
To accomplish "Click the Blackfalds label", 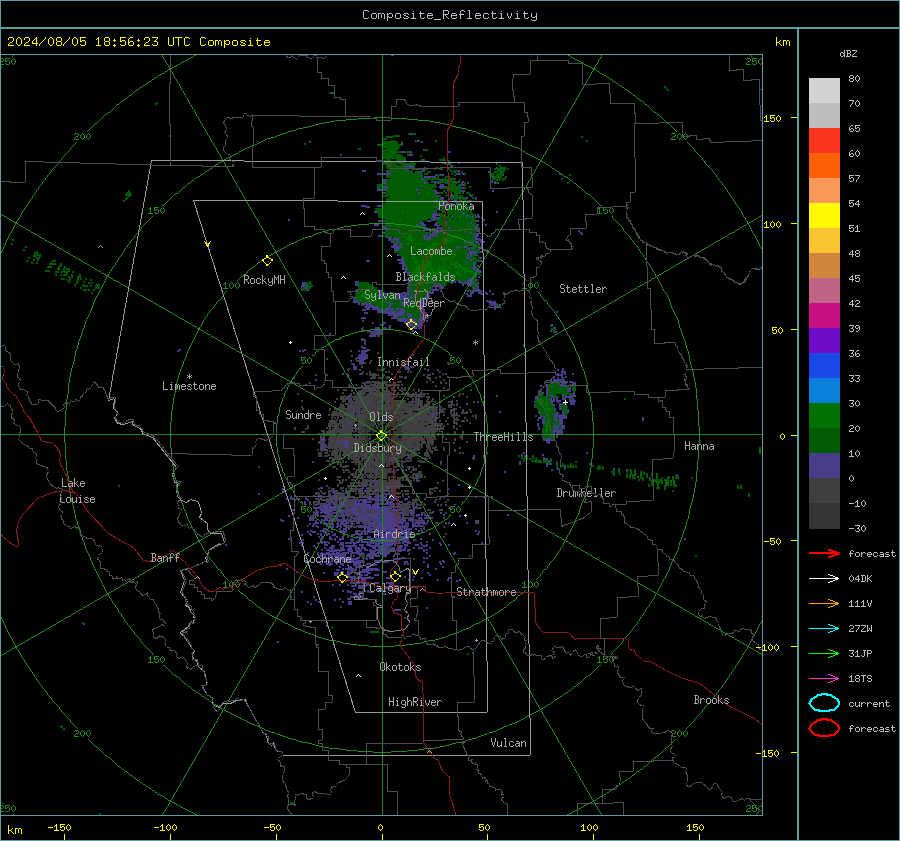I will tap(425, 277).
